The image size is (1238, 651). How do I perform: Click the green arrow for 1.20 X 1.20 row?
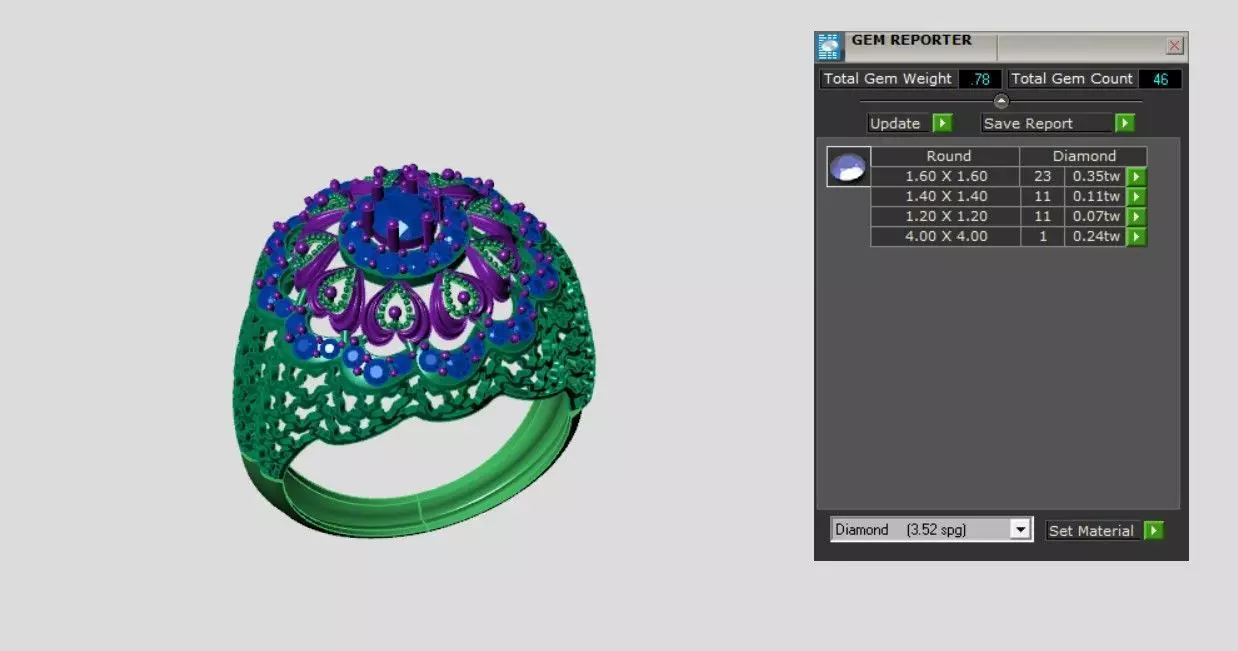[x=1136, y=217]
